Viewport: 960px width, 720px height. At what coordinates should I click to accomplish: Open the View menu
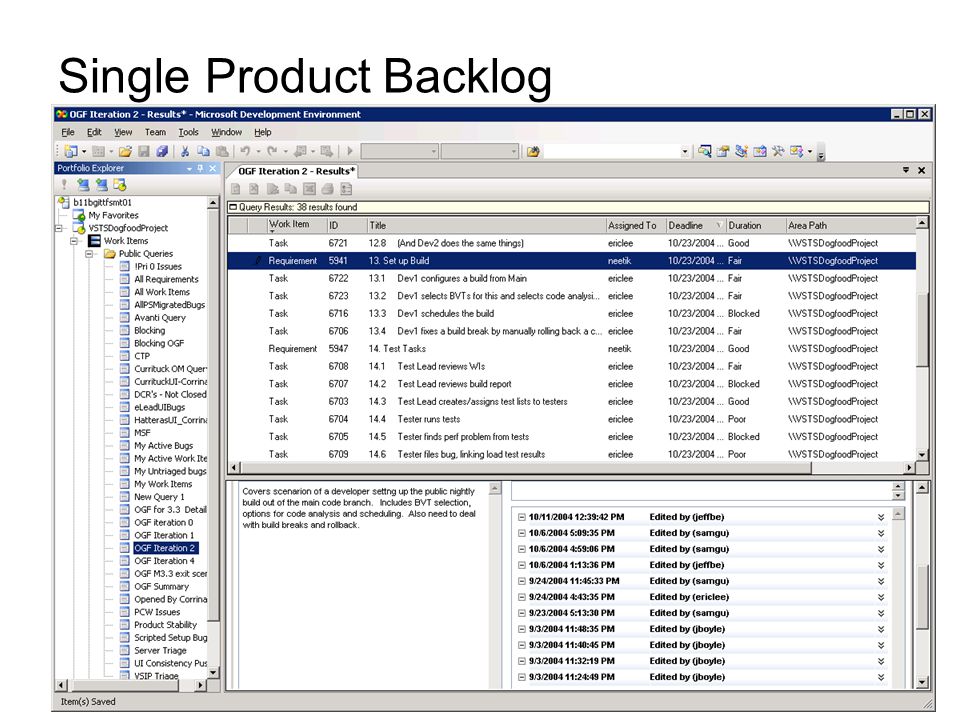(123, 132)
